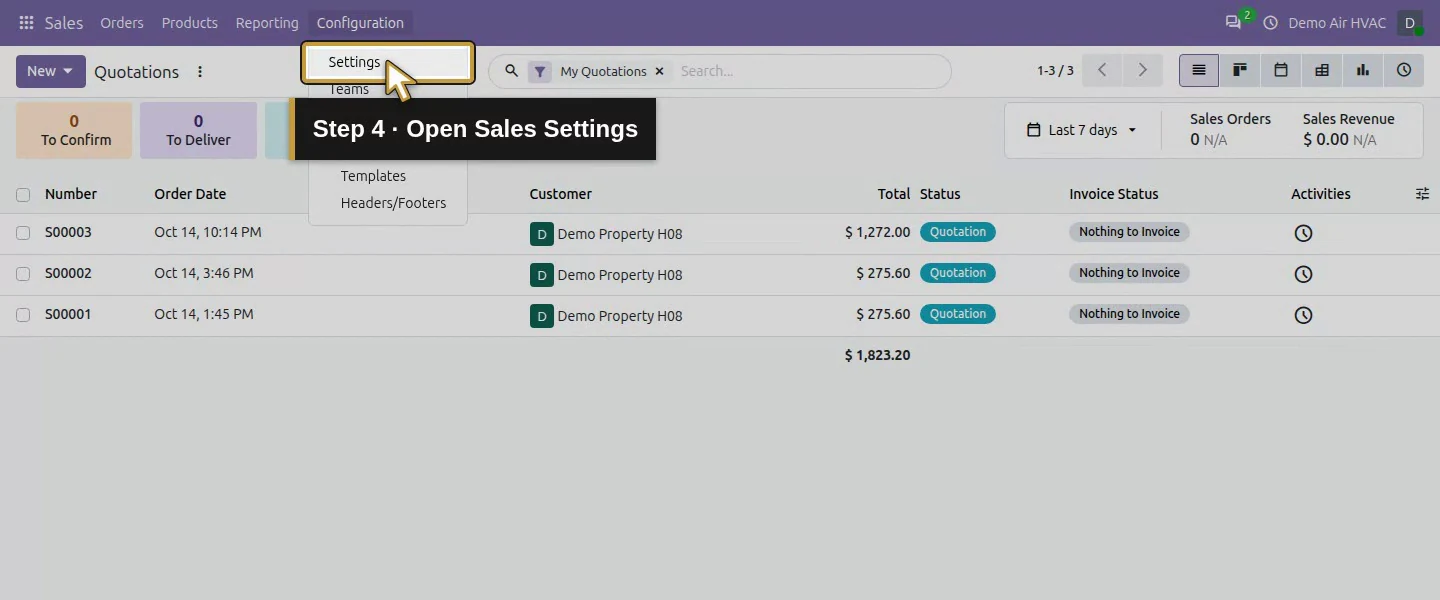The height and width of the screenshot is (600, 1440).
Task: Open optional columns adjust icon
Action: pyautogui.click(x=1422, y=194)
